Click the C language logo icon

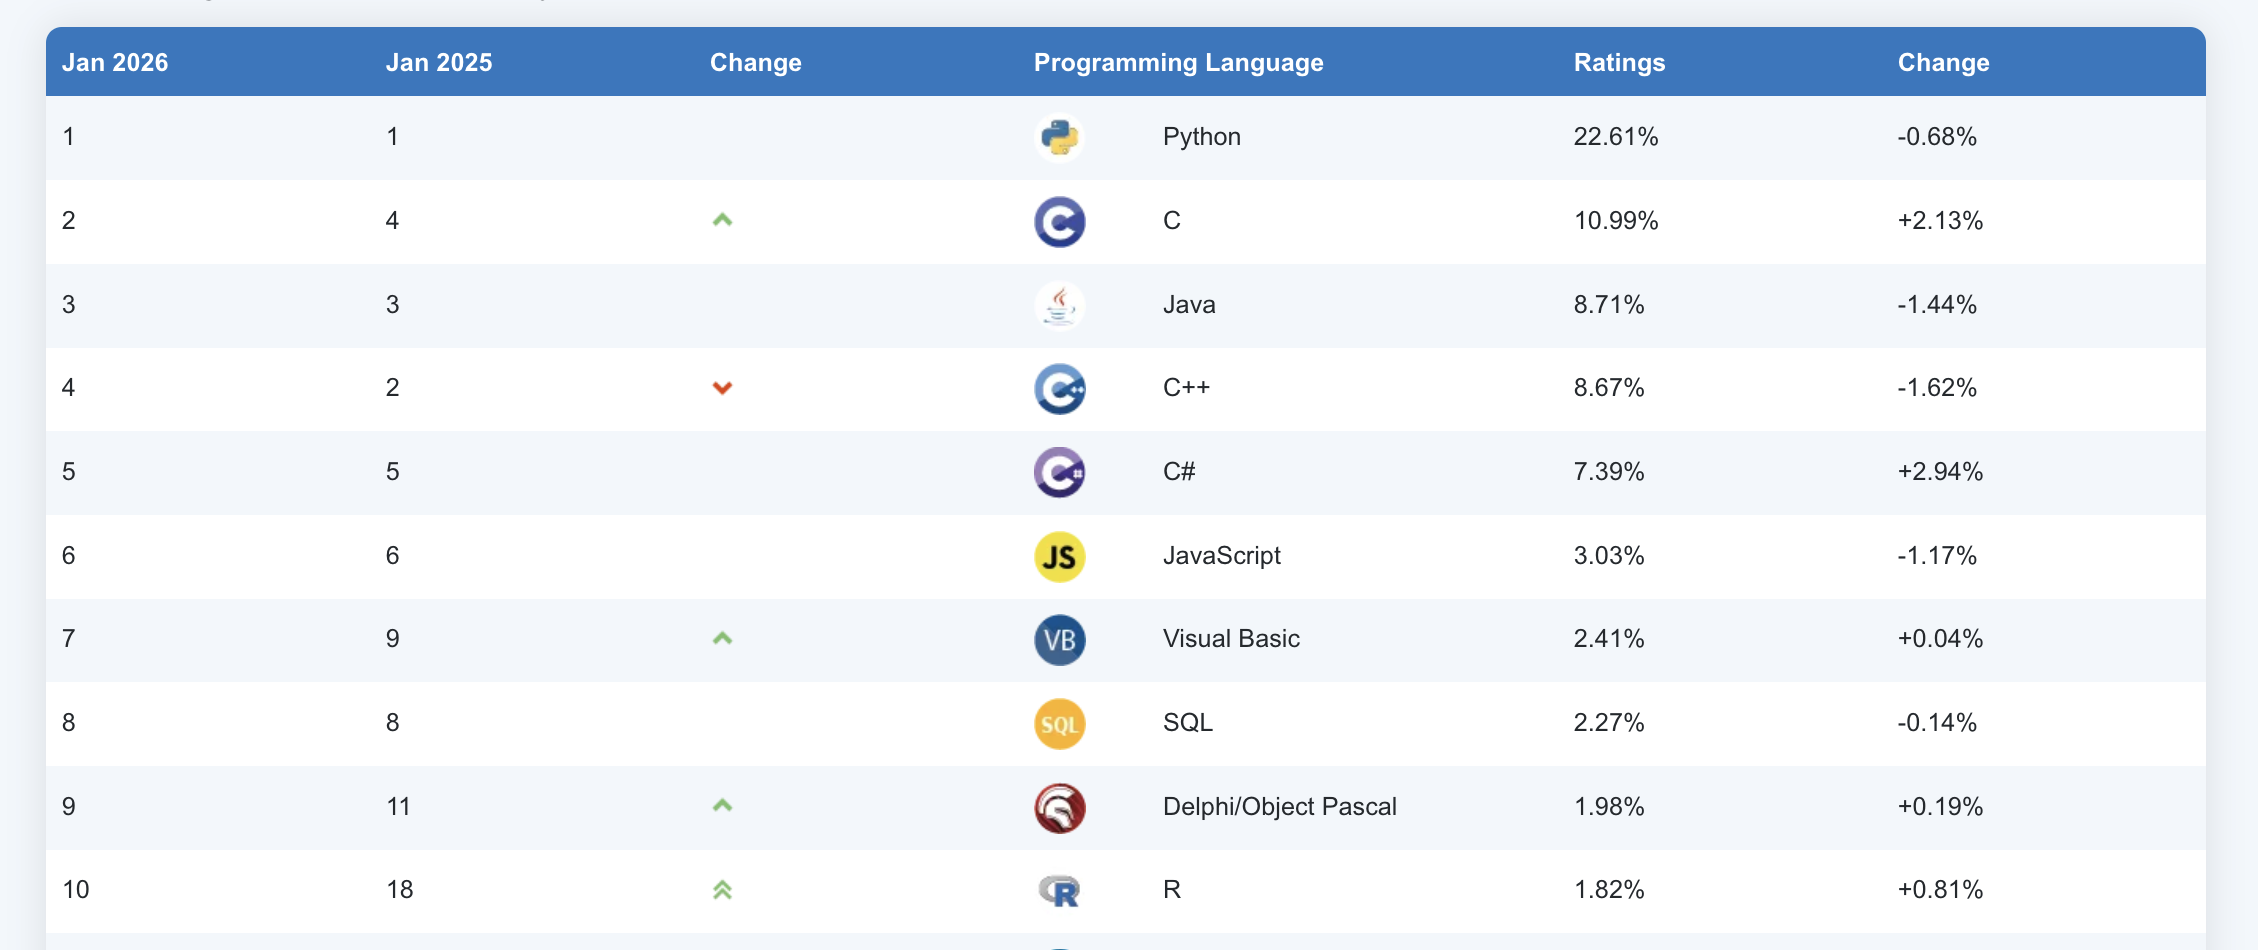pos(1059,221)
